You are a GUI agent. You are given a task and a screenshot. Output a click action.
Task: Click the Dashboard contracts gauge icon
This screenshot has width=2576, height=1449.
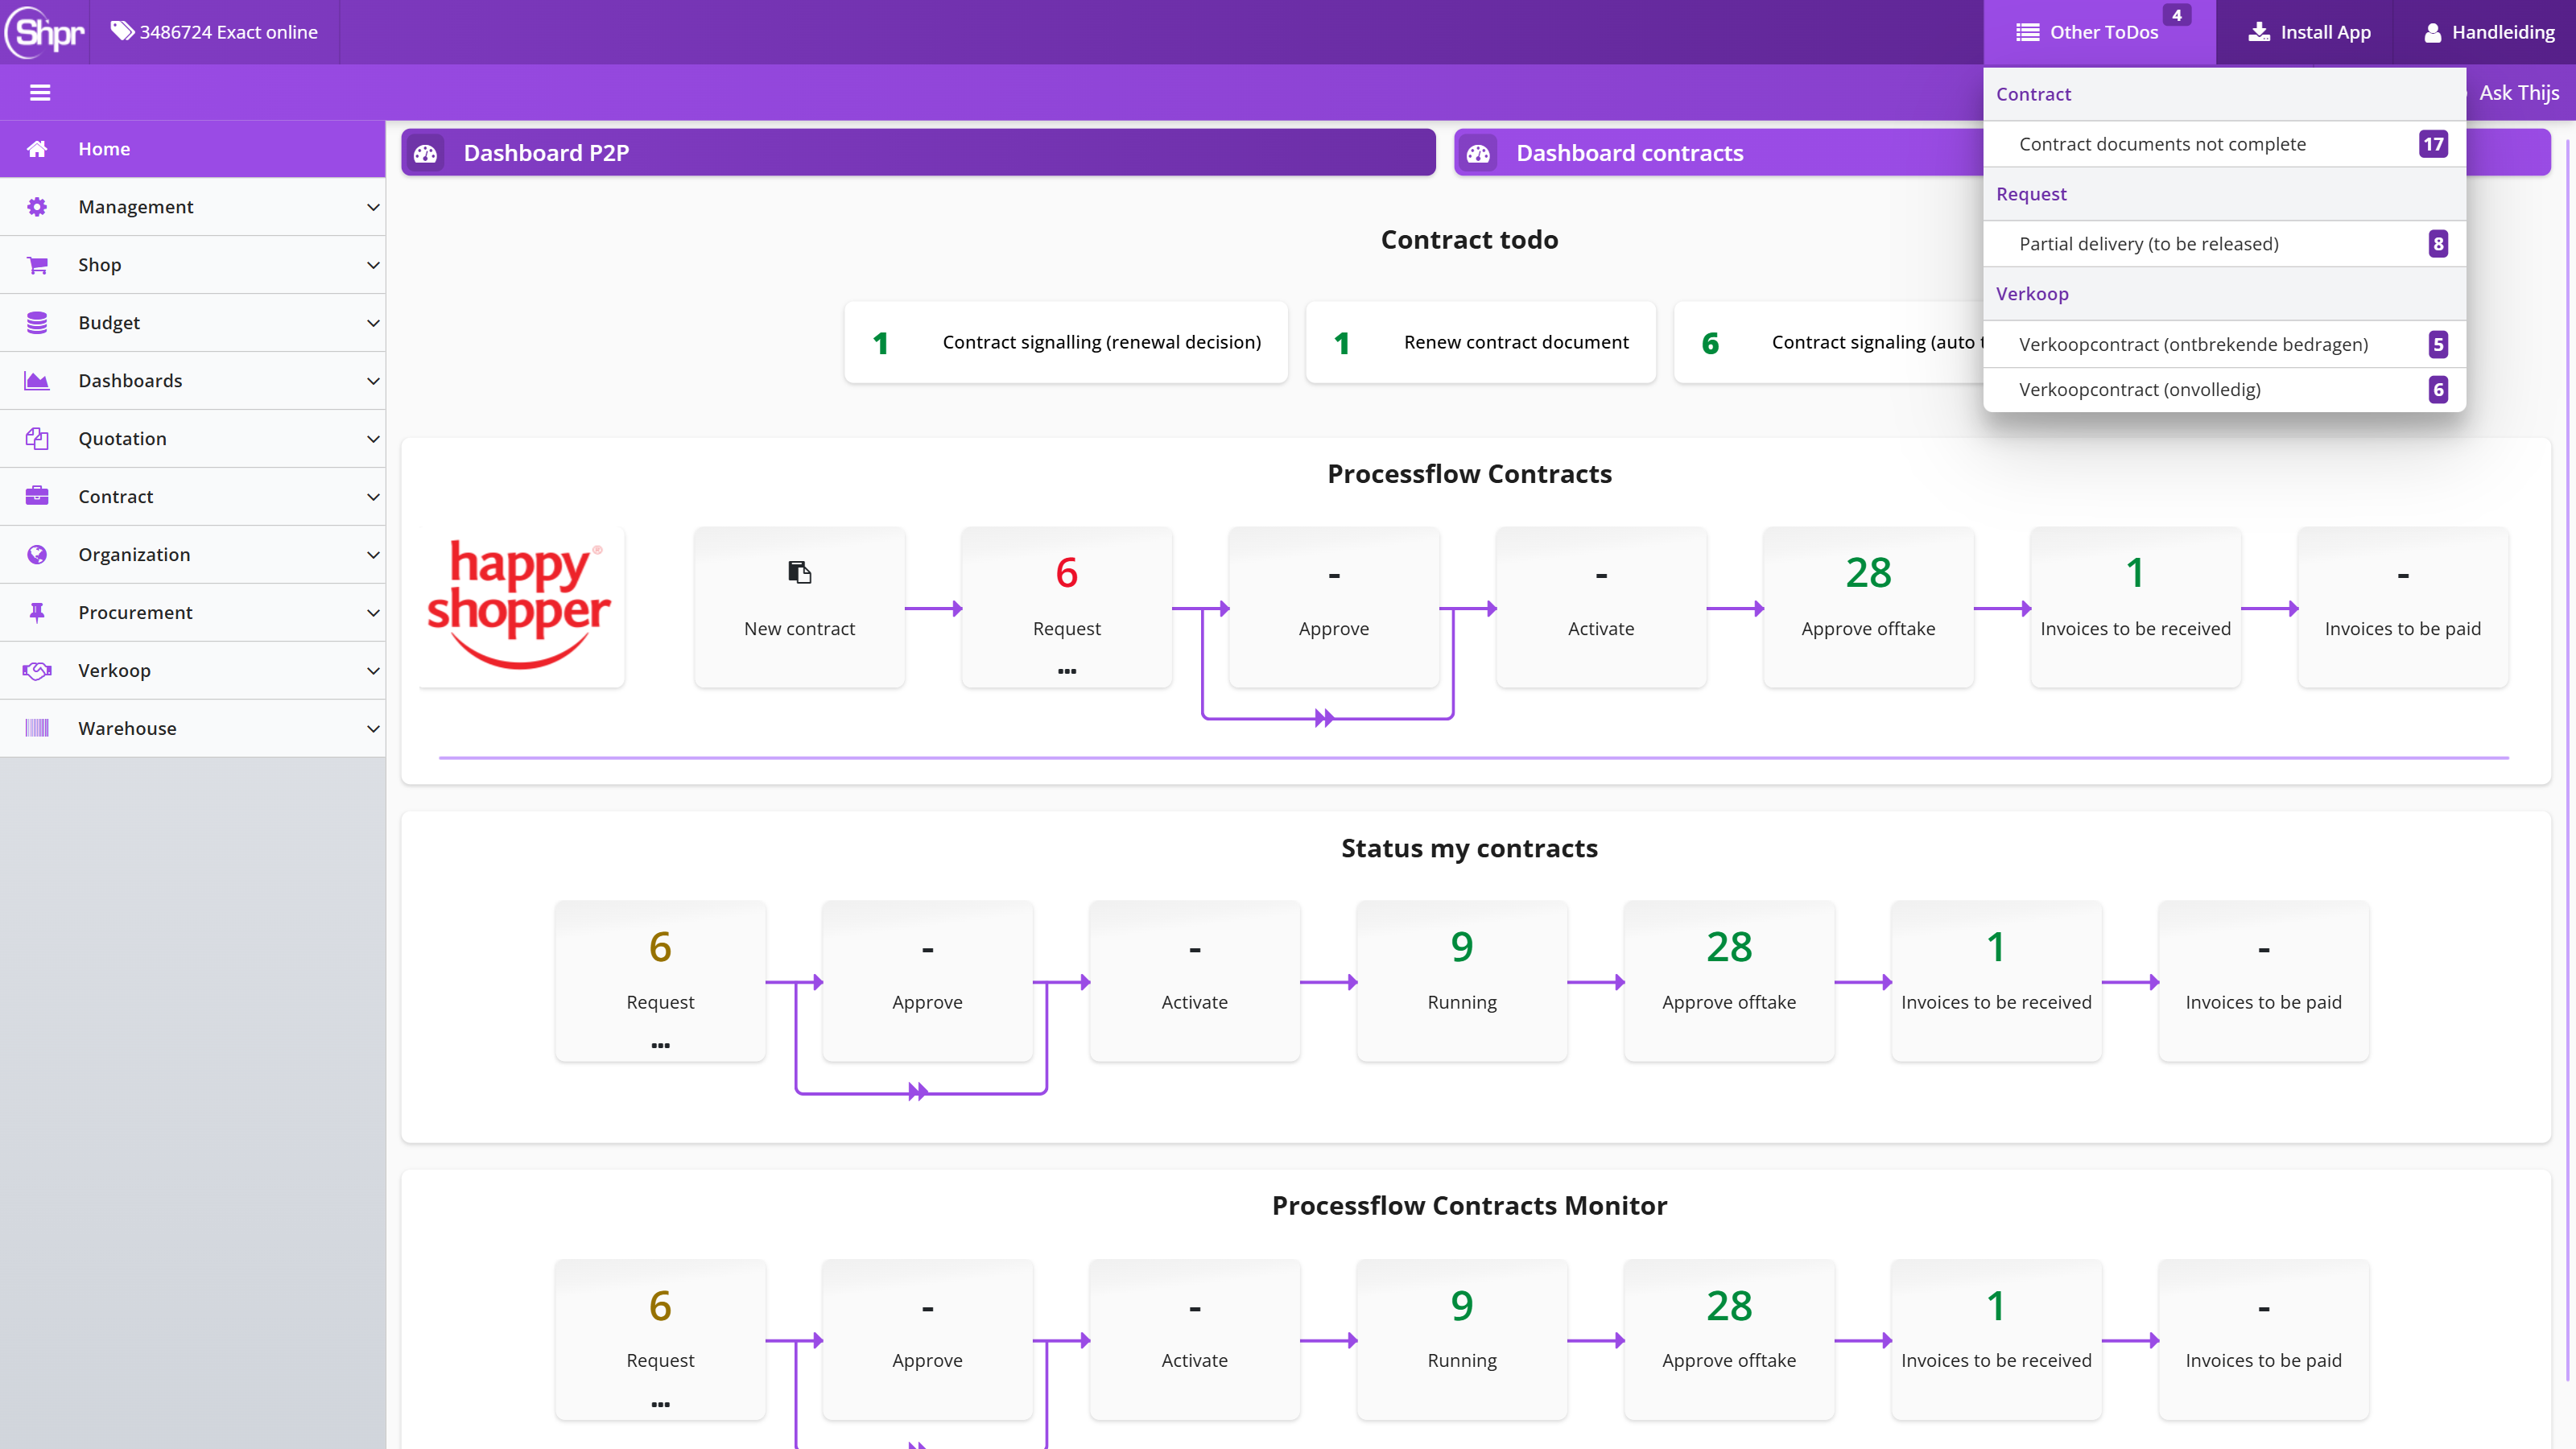(1479, 153)
